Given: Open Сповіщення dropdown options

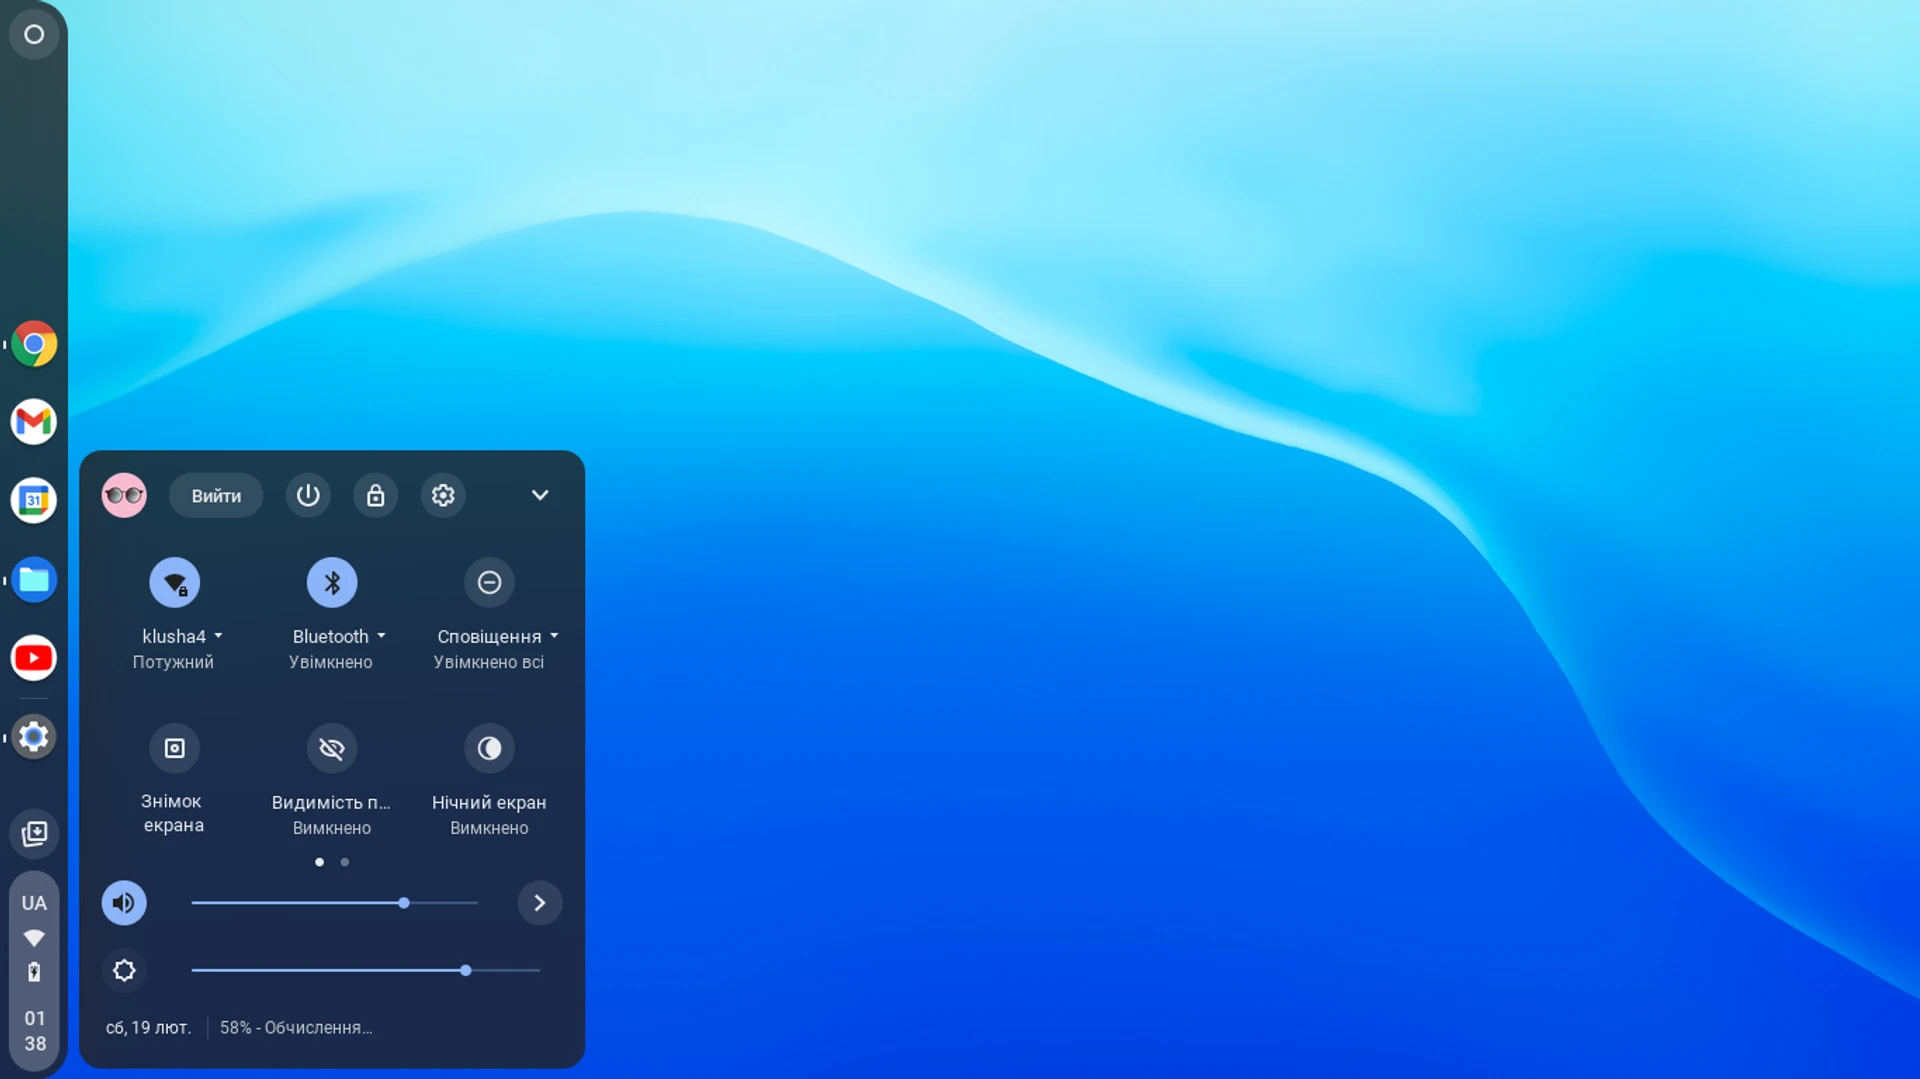Looking at the screenshot, I should point(555,635).
